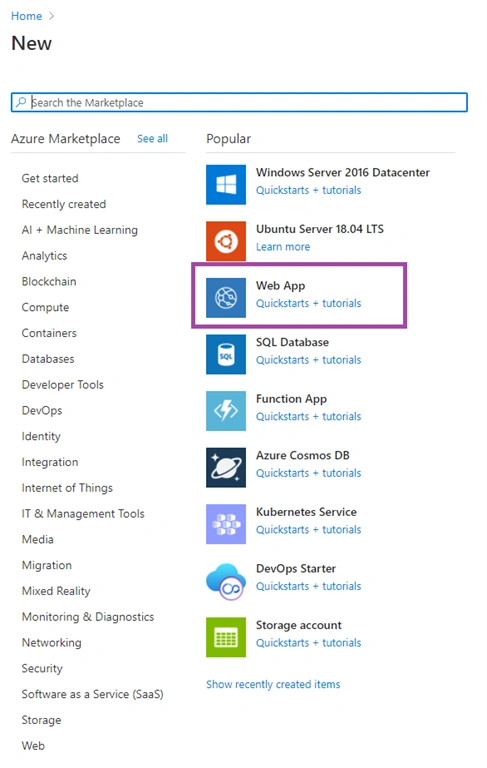This screenshot has height=768, width=487.
Task: Choose the Databases category
Action: 48,359
